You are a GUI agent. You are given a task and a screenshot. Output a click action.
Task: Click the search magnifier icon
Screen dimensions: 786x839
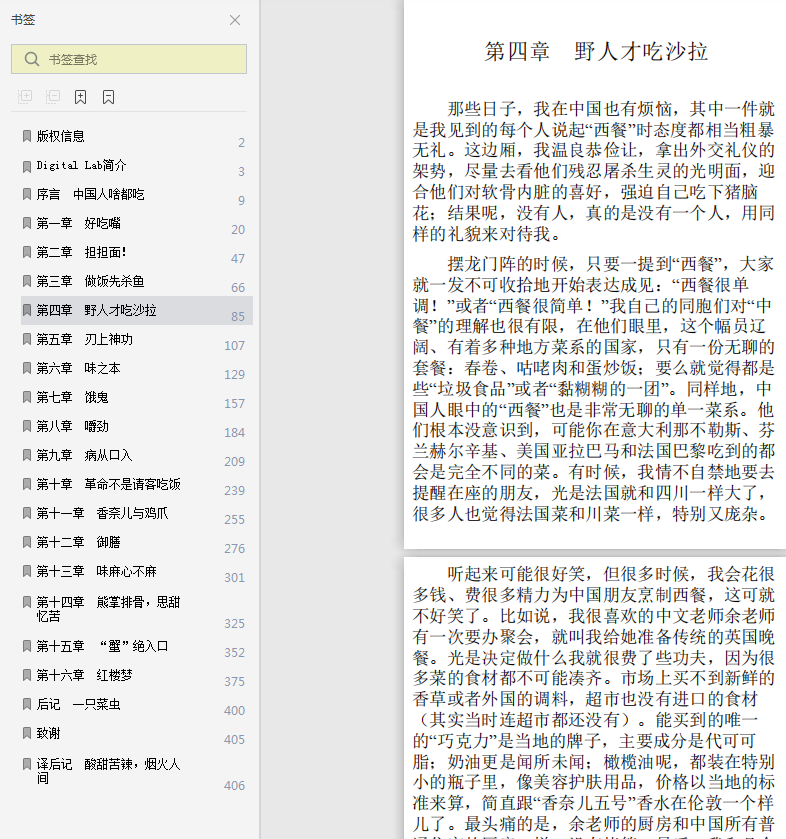(32, 59)
